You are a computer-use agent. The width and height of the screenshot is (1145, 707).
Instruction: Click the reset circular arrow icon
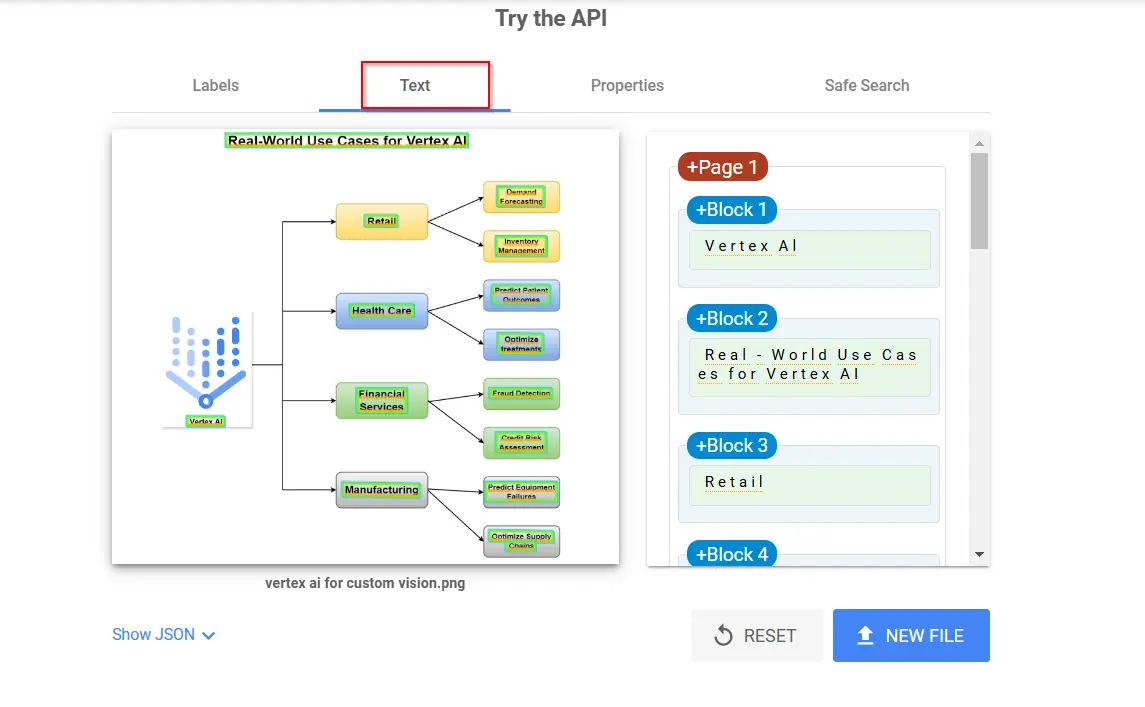[x=723, y=636]
